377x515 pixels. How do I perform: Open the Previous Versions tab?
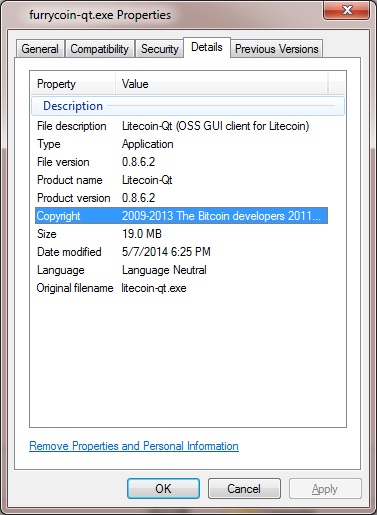277,49
